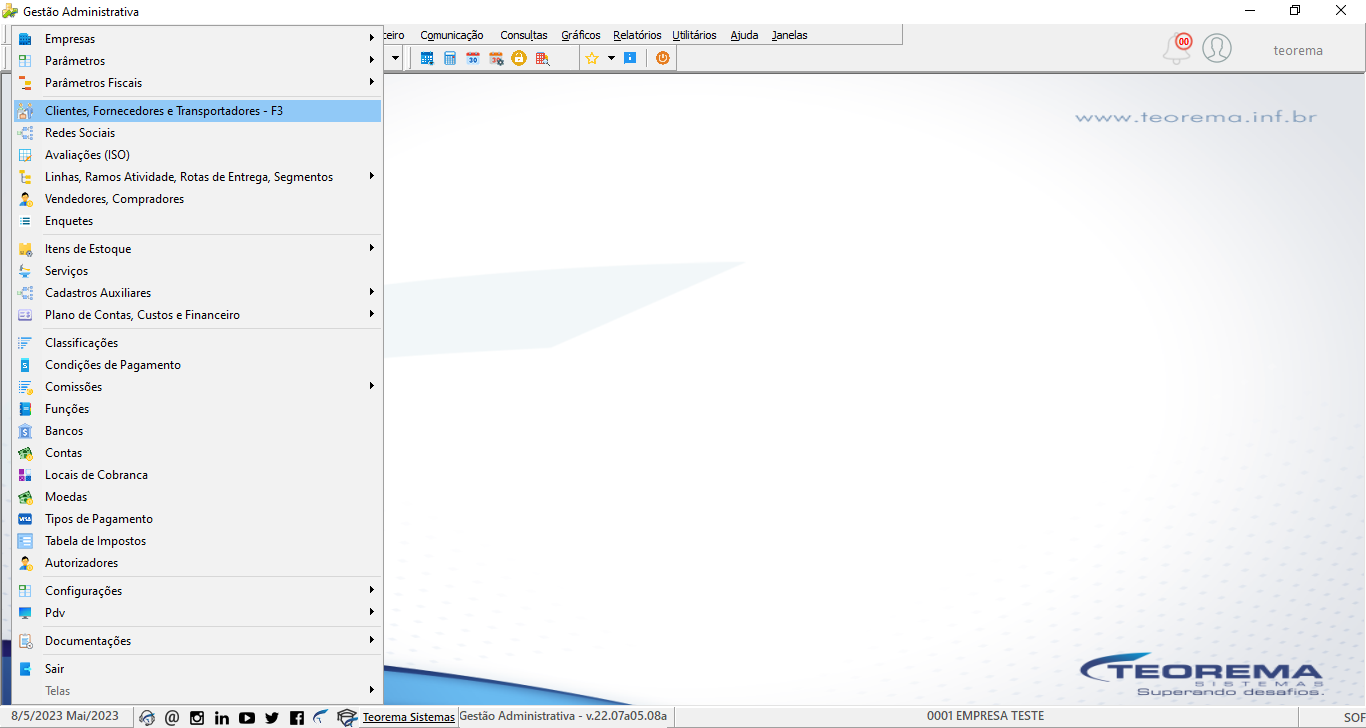The height and width of the screenshot is (728, 1366).
Task: Open the calculator toolbar icon
Action: (450, 59)
